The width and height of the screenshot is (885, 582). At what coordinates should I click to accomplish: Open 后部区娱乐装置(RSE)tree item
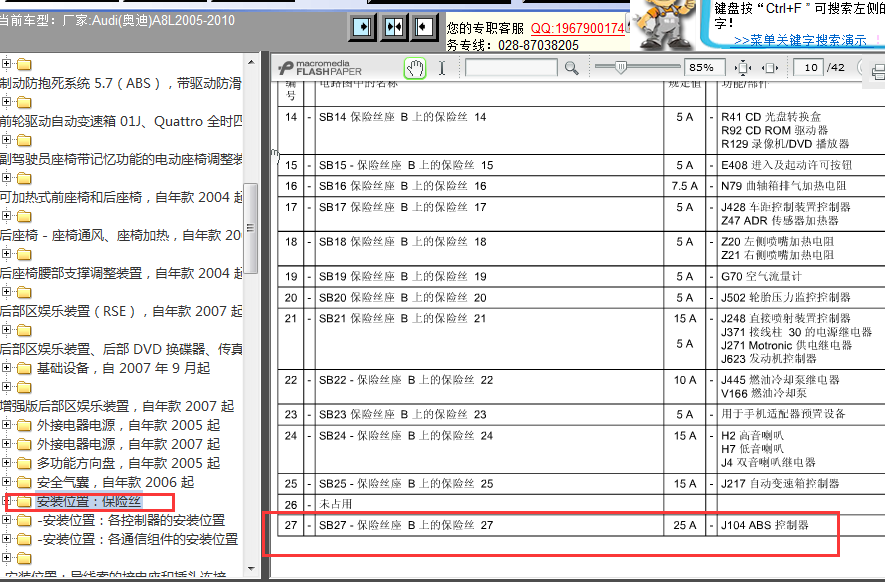point(121,311)
